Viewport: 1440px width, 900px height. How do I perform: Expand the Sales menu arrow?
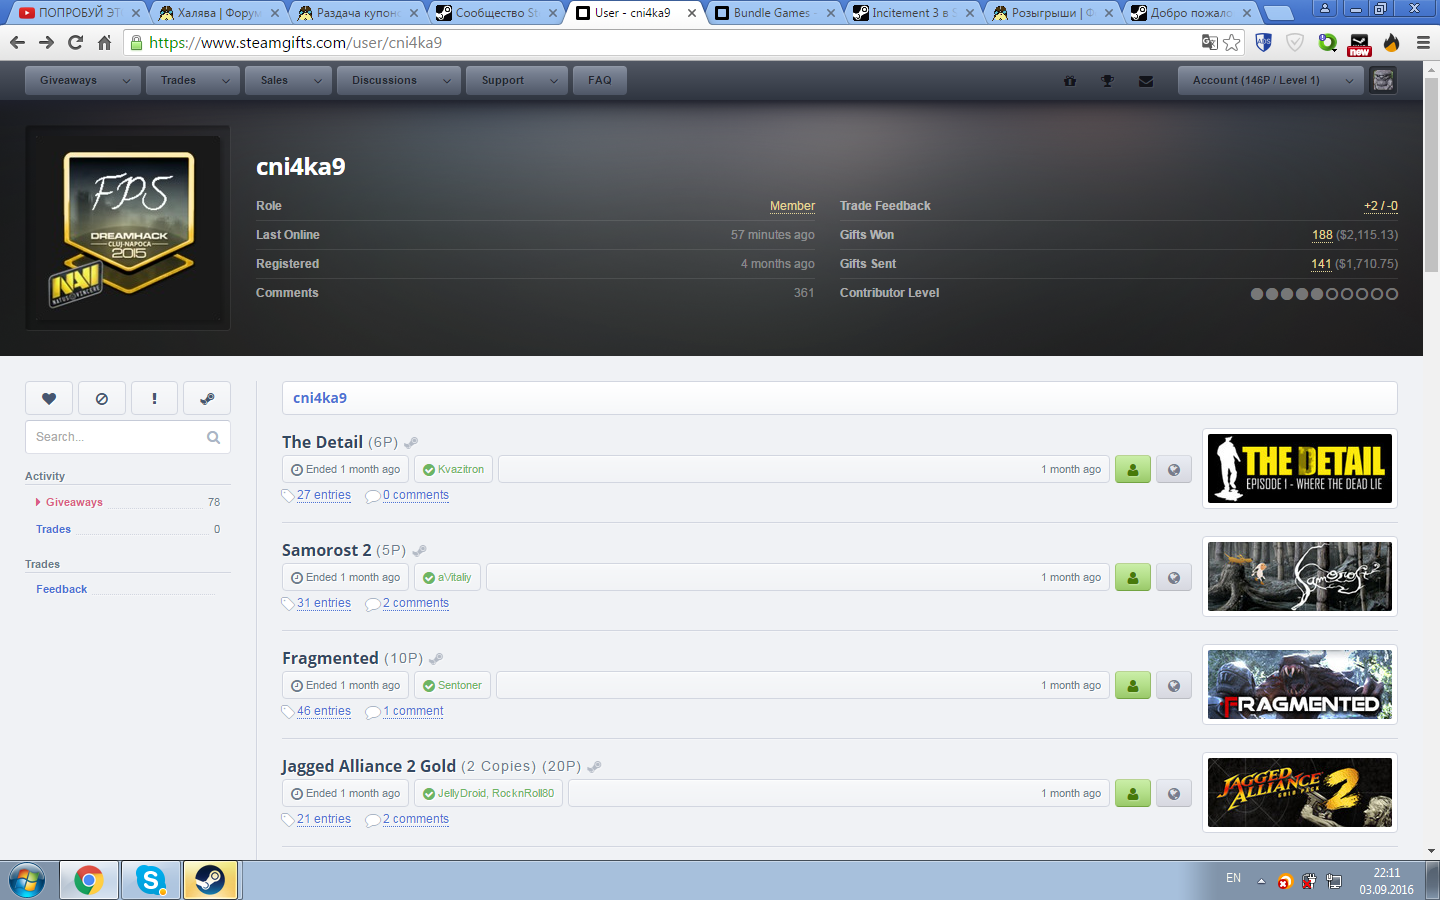point(318,81)
